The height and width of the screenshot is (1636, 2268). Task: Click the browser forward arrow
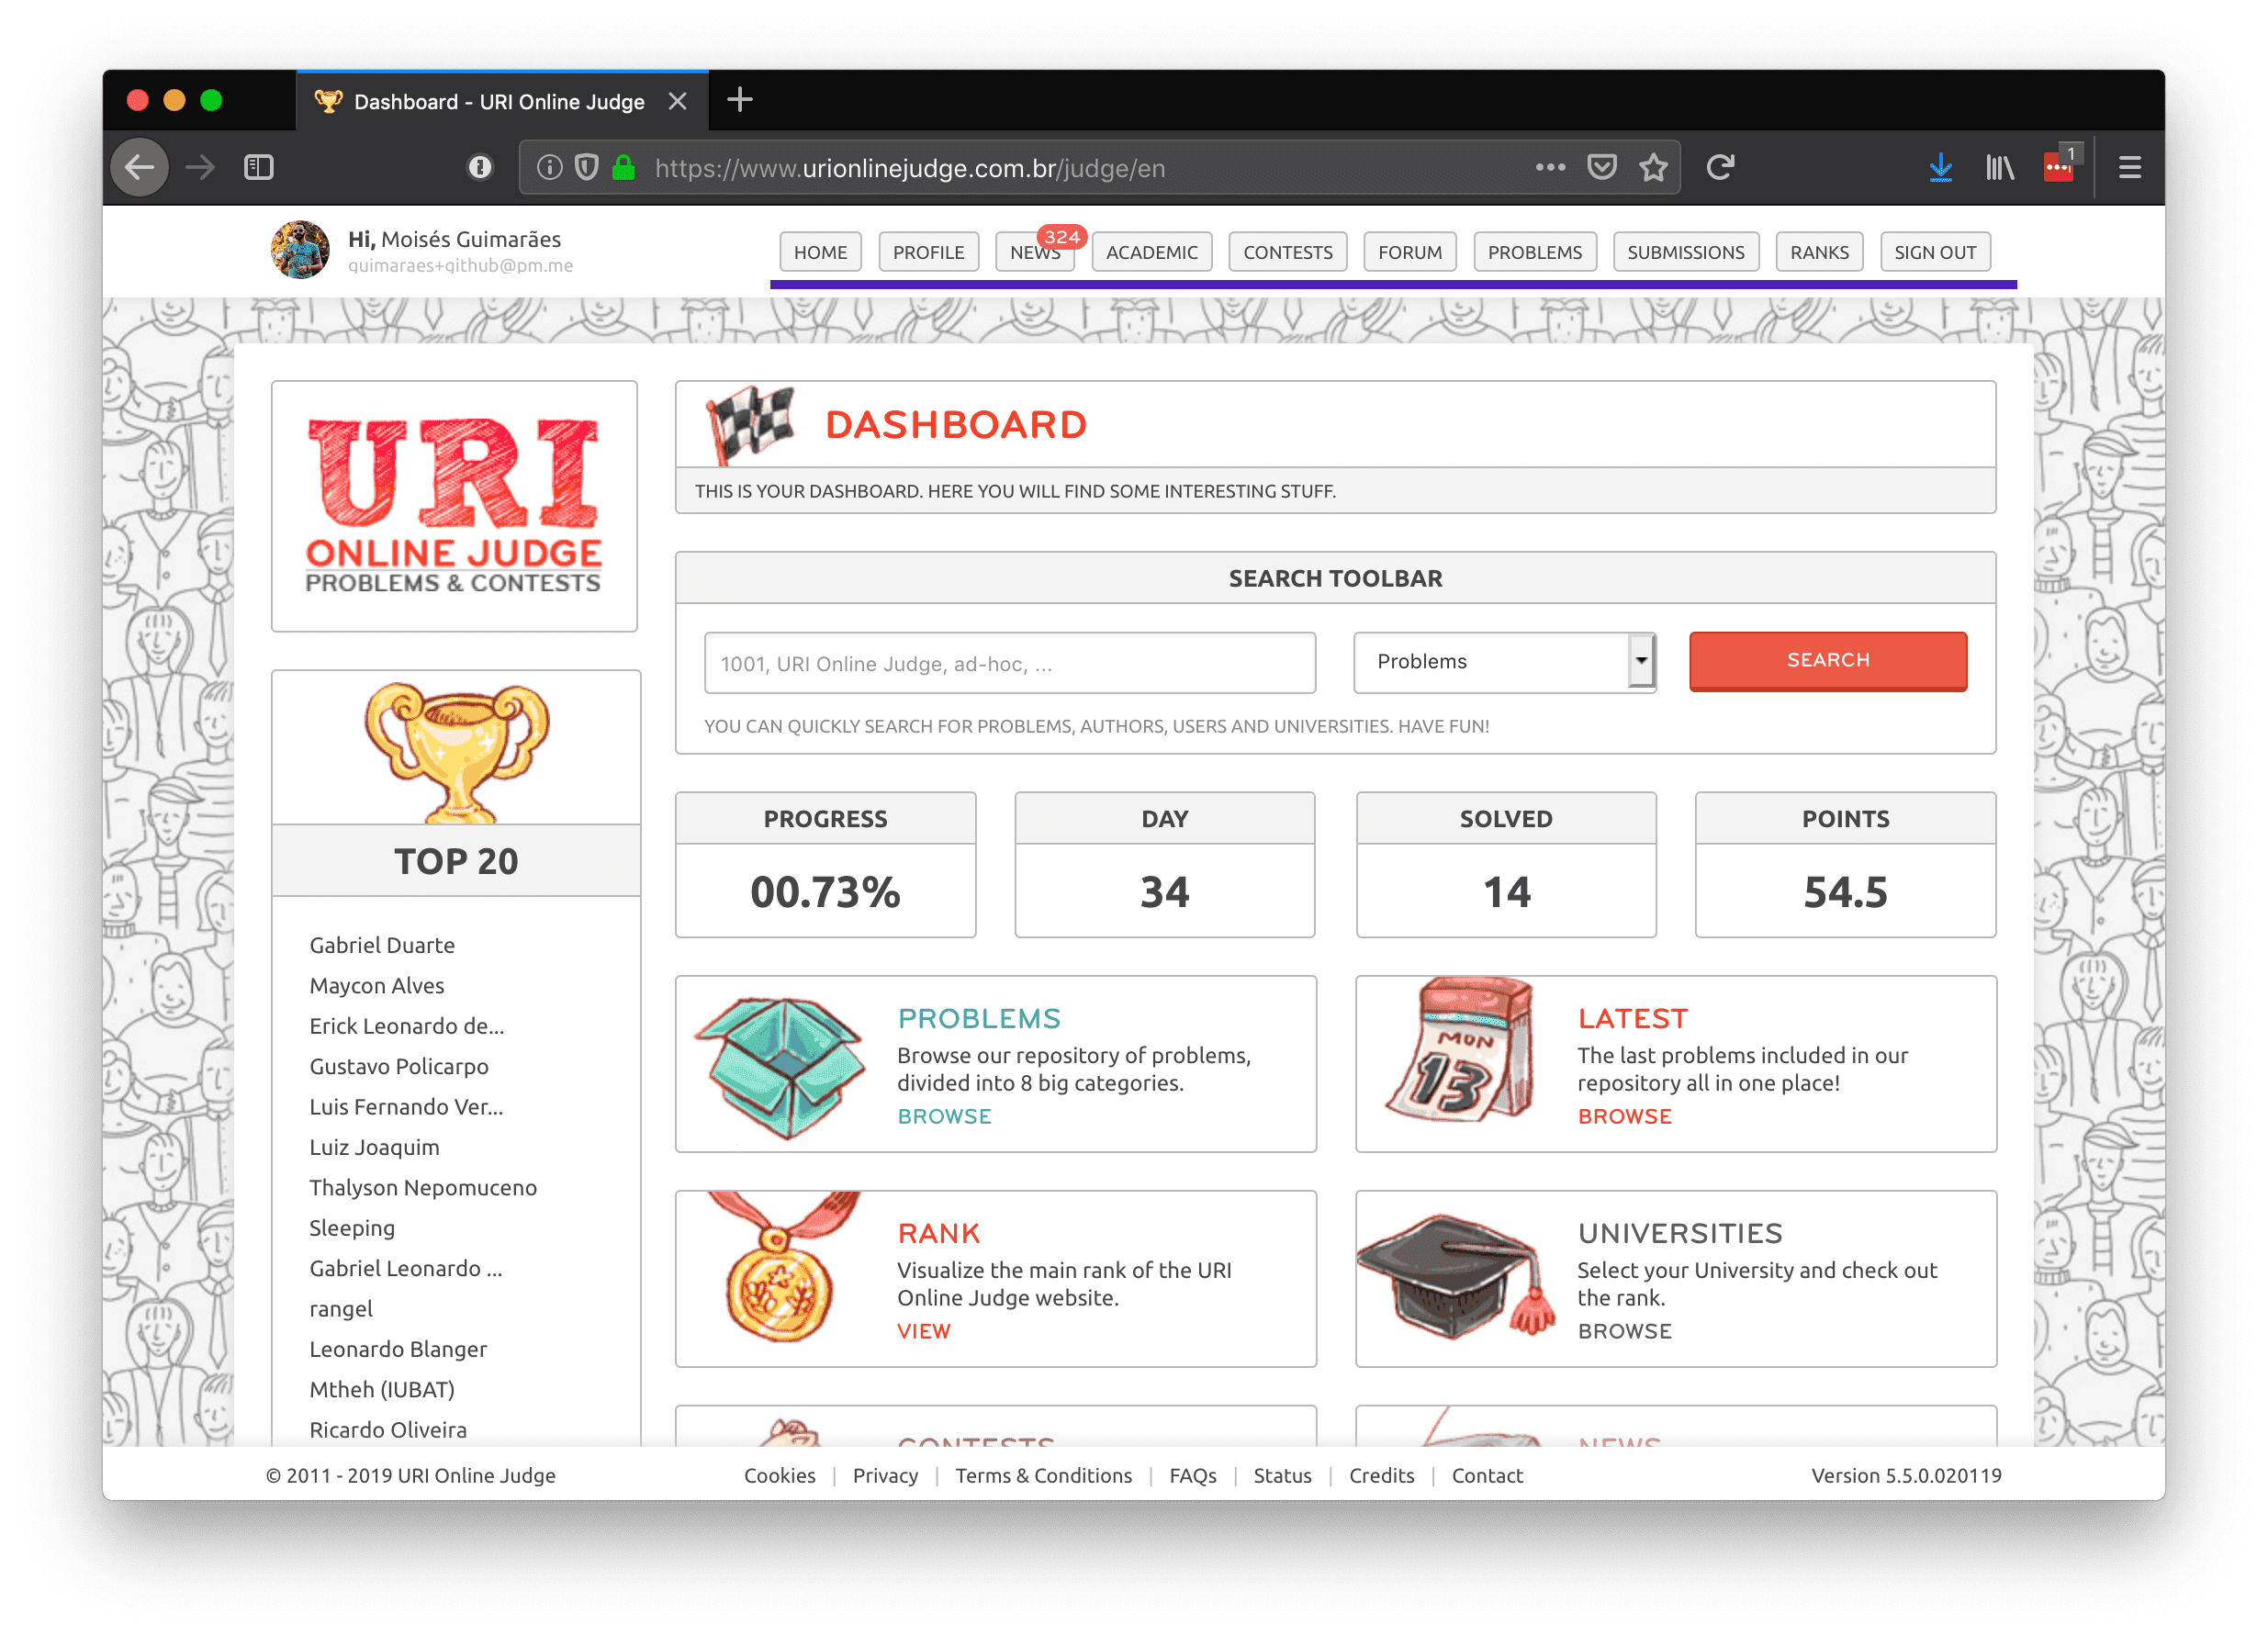point(201,167)
